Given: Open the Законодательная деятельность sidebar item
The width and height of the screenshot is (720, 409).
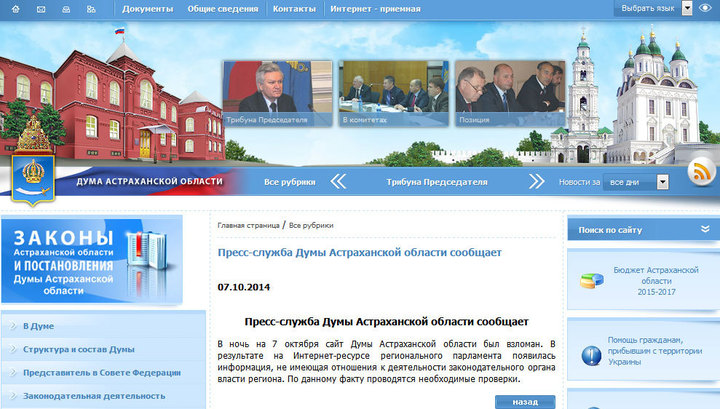Looking at the screenshot, I should 94,396.
